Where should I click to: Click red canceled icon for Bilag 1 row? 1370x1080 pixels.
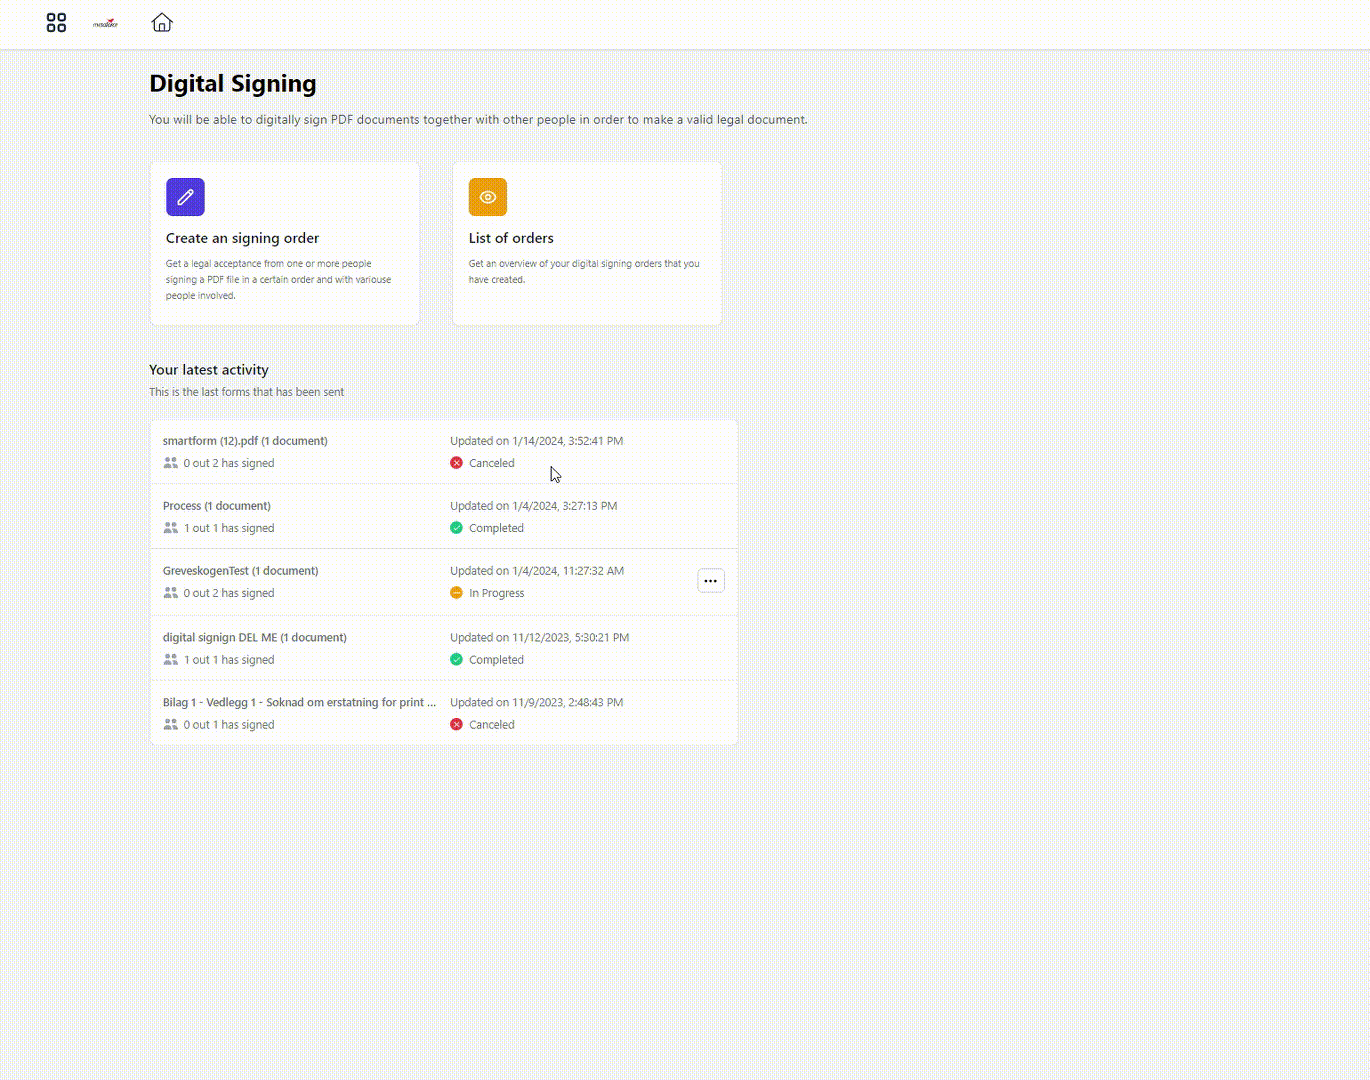[456, 725]
